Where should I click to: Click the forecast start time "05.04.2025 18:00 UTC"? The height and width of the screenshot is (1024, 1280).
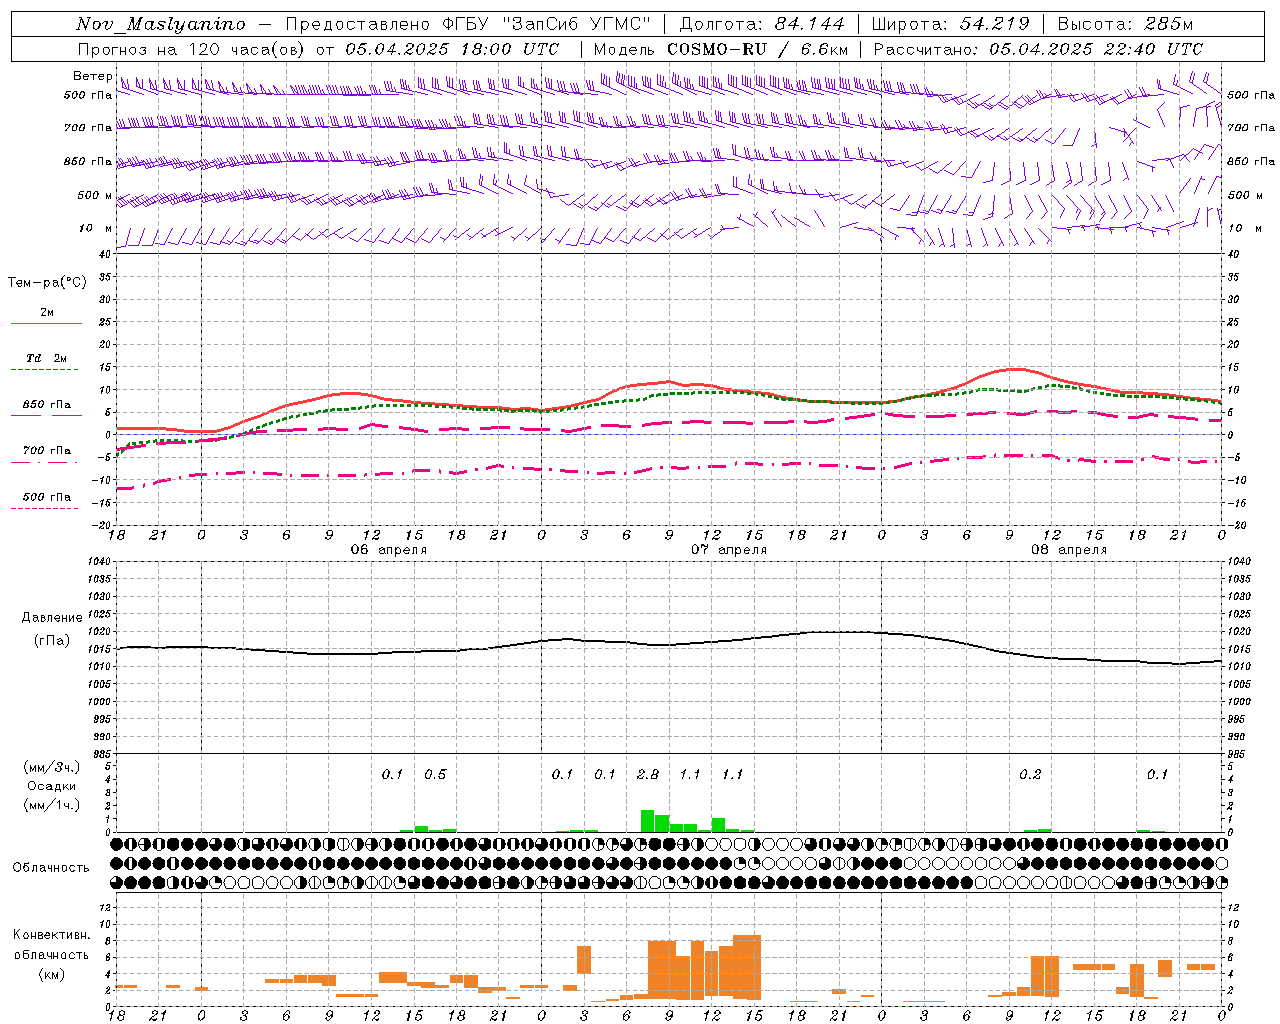[452, 49]
